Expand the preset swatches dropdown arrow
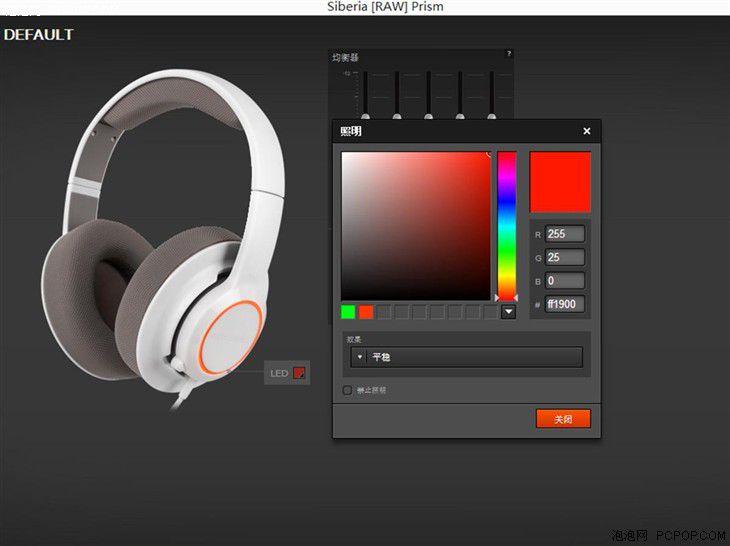 [x=508, y=312]
